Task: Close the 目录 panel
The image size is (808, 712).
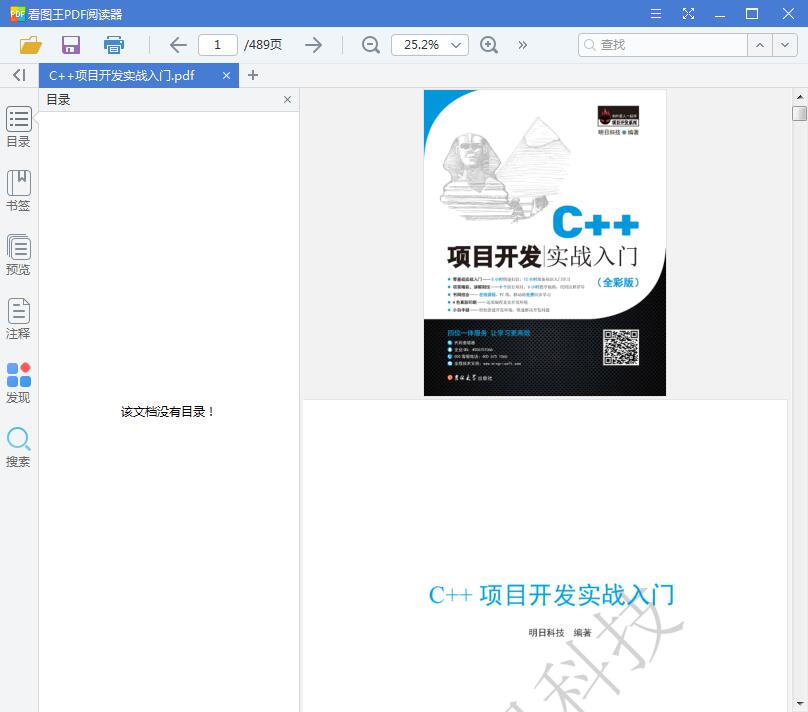Action: (x=288, y=99)
